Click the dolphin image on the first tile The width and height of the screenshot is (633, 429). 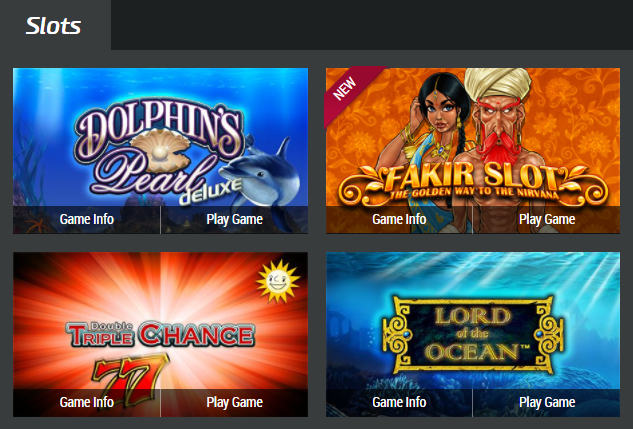point(262,176)
